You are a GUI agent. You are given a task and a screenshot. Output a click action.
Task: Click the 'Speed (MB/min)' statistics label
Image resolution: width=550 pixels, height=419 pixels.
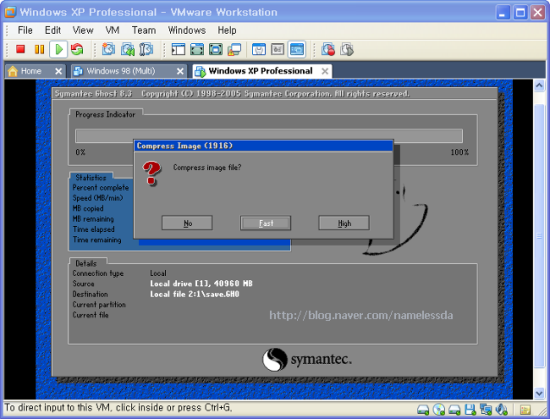point(98,198)
